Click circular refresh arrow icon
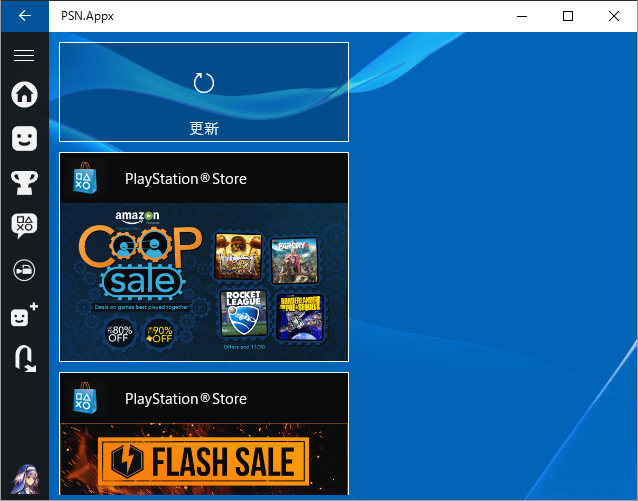The height and width of the screenshot is (501, 638). coord(204,83)
